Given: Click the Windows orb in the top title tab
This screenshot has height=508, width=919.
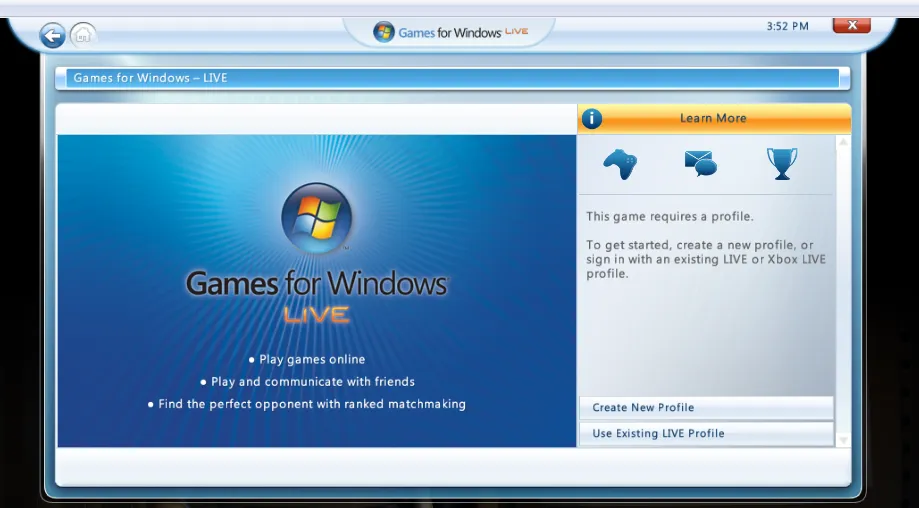Looking at the screenshot, I should [x=384, y=32].
